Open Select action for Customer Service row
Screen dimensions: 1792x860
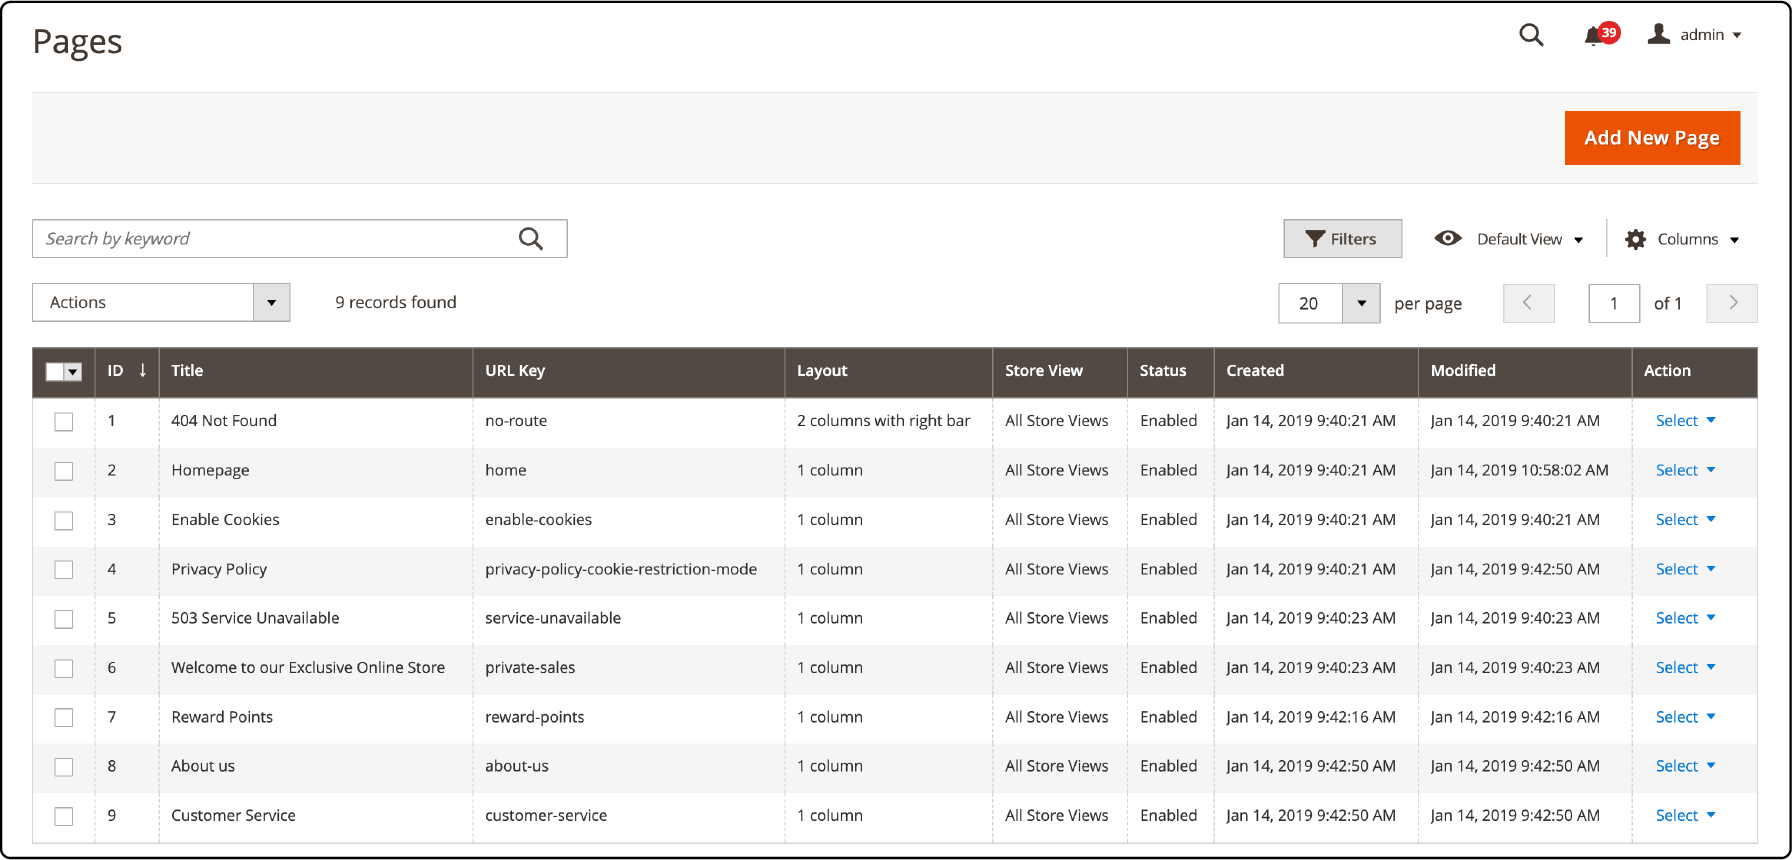(1685, 816)
